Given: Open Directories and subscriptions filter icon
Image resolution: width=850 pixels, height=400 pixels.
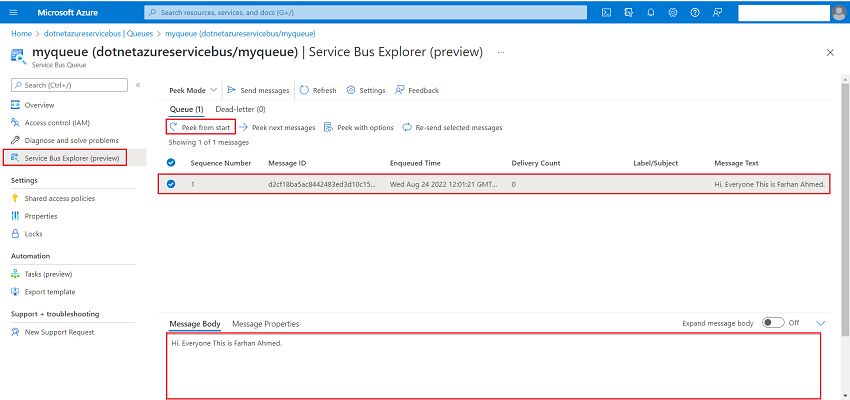Looking at the screenshot, I should pyautogui.click(x=629, y=12).
